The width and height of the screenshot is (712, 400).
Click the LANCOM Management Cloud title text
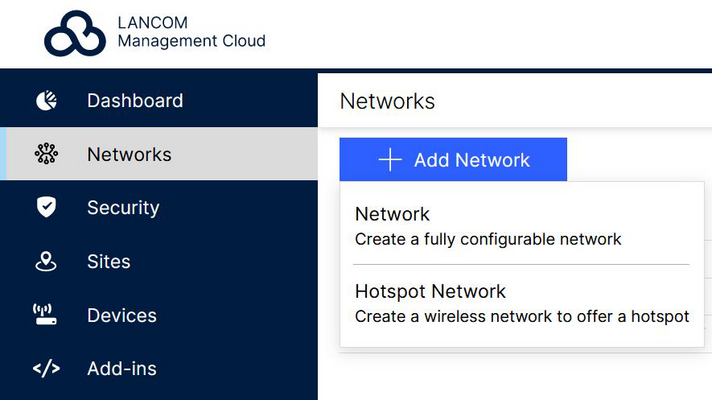(x=191, y=33)
